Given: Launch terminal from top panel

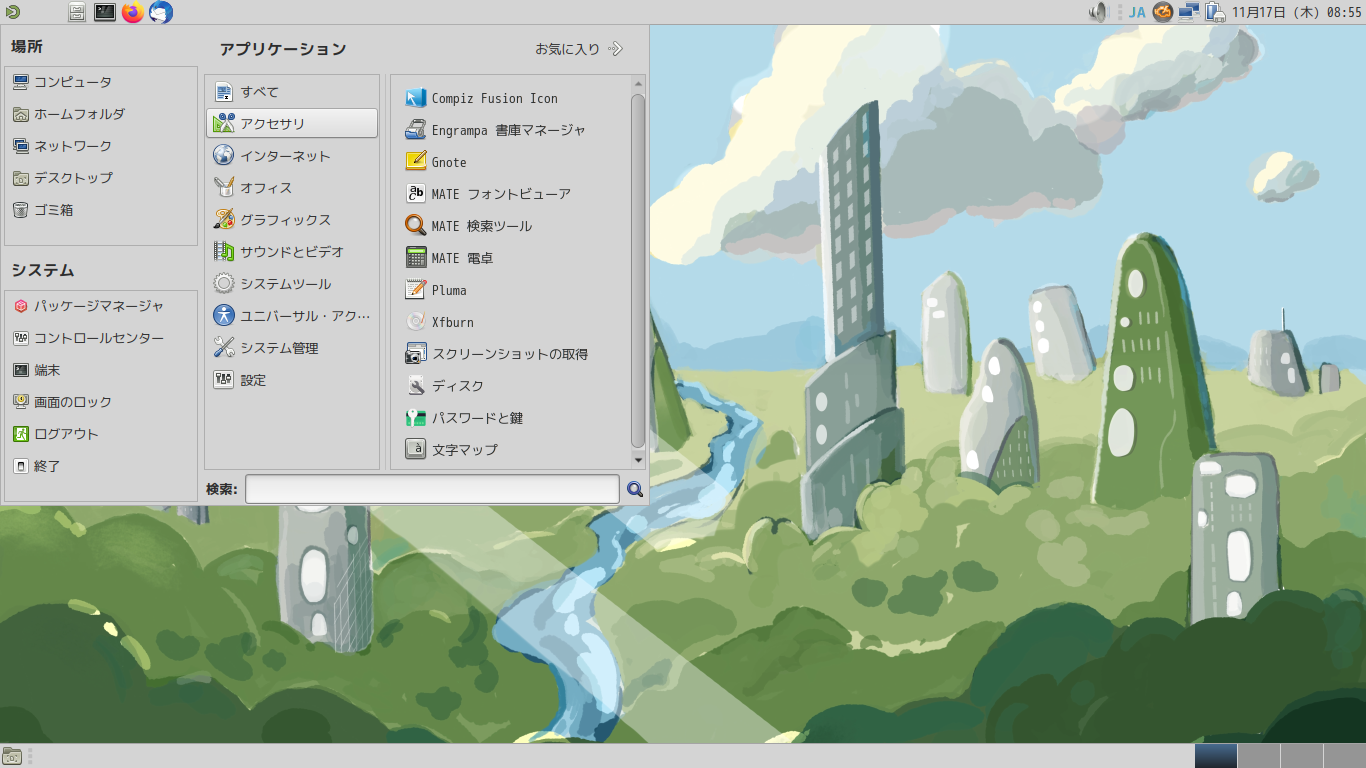Looking at the screenshot, I should pos(104,12).
